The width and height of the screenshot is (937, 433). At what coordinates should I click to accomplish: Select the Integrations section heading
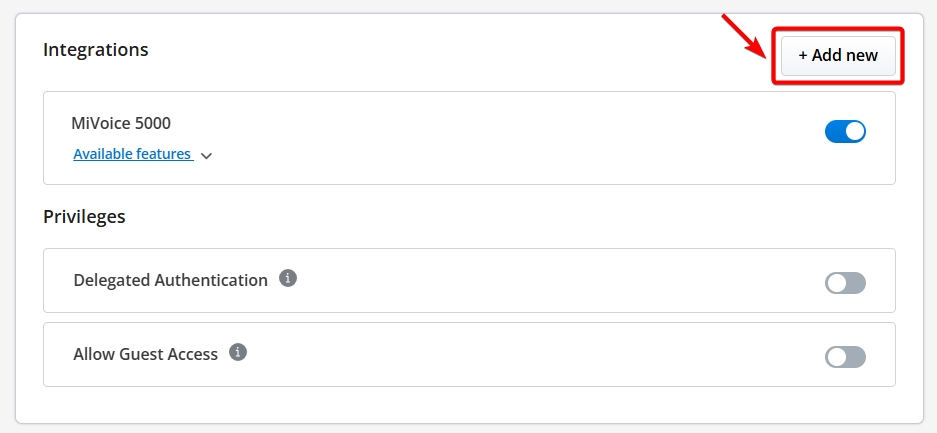(x=96, y=49)
